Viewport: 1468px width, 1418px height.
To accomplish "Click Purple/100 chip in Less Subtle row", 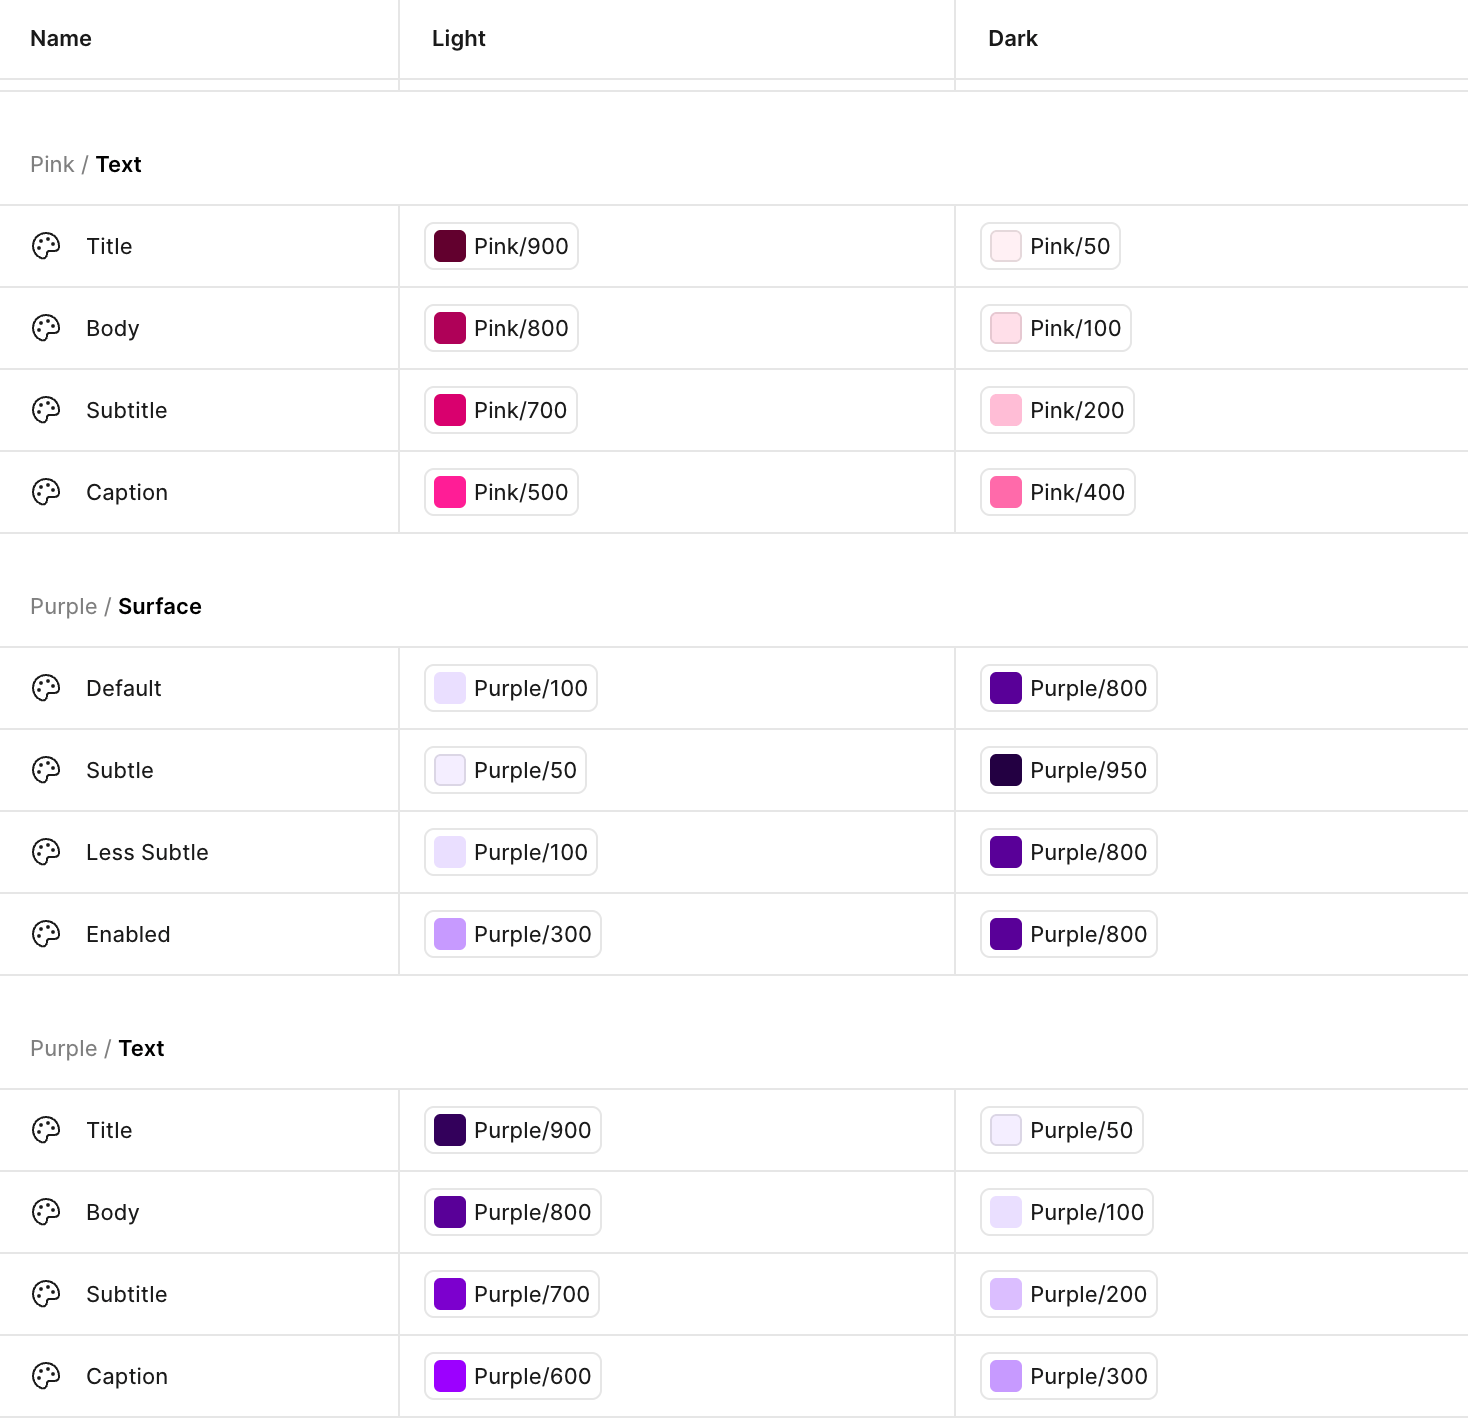I will coord(511,852).
